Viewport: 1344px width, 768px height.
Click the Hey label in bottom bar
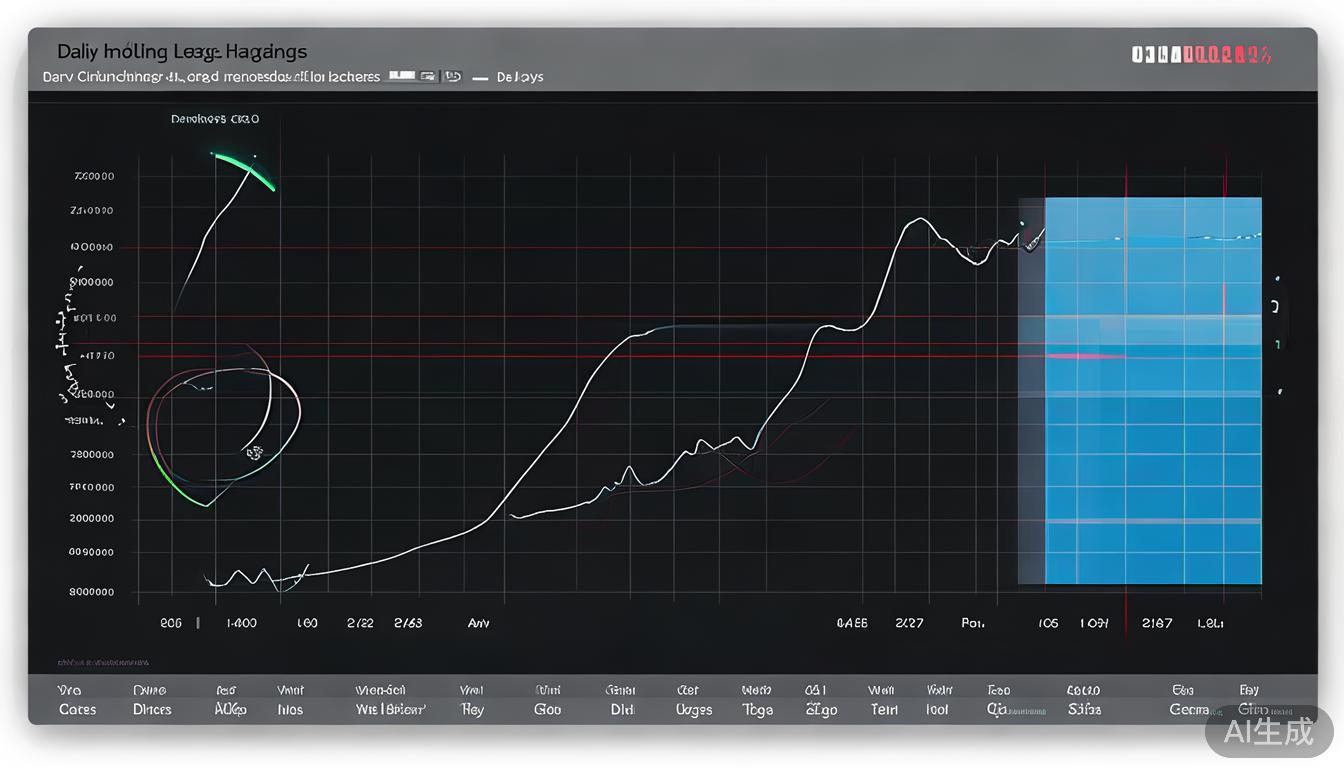click(472, 709)
